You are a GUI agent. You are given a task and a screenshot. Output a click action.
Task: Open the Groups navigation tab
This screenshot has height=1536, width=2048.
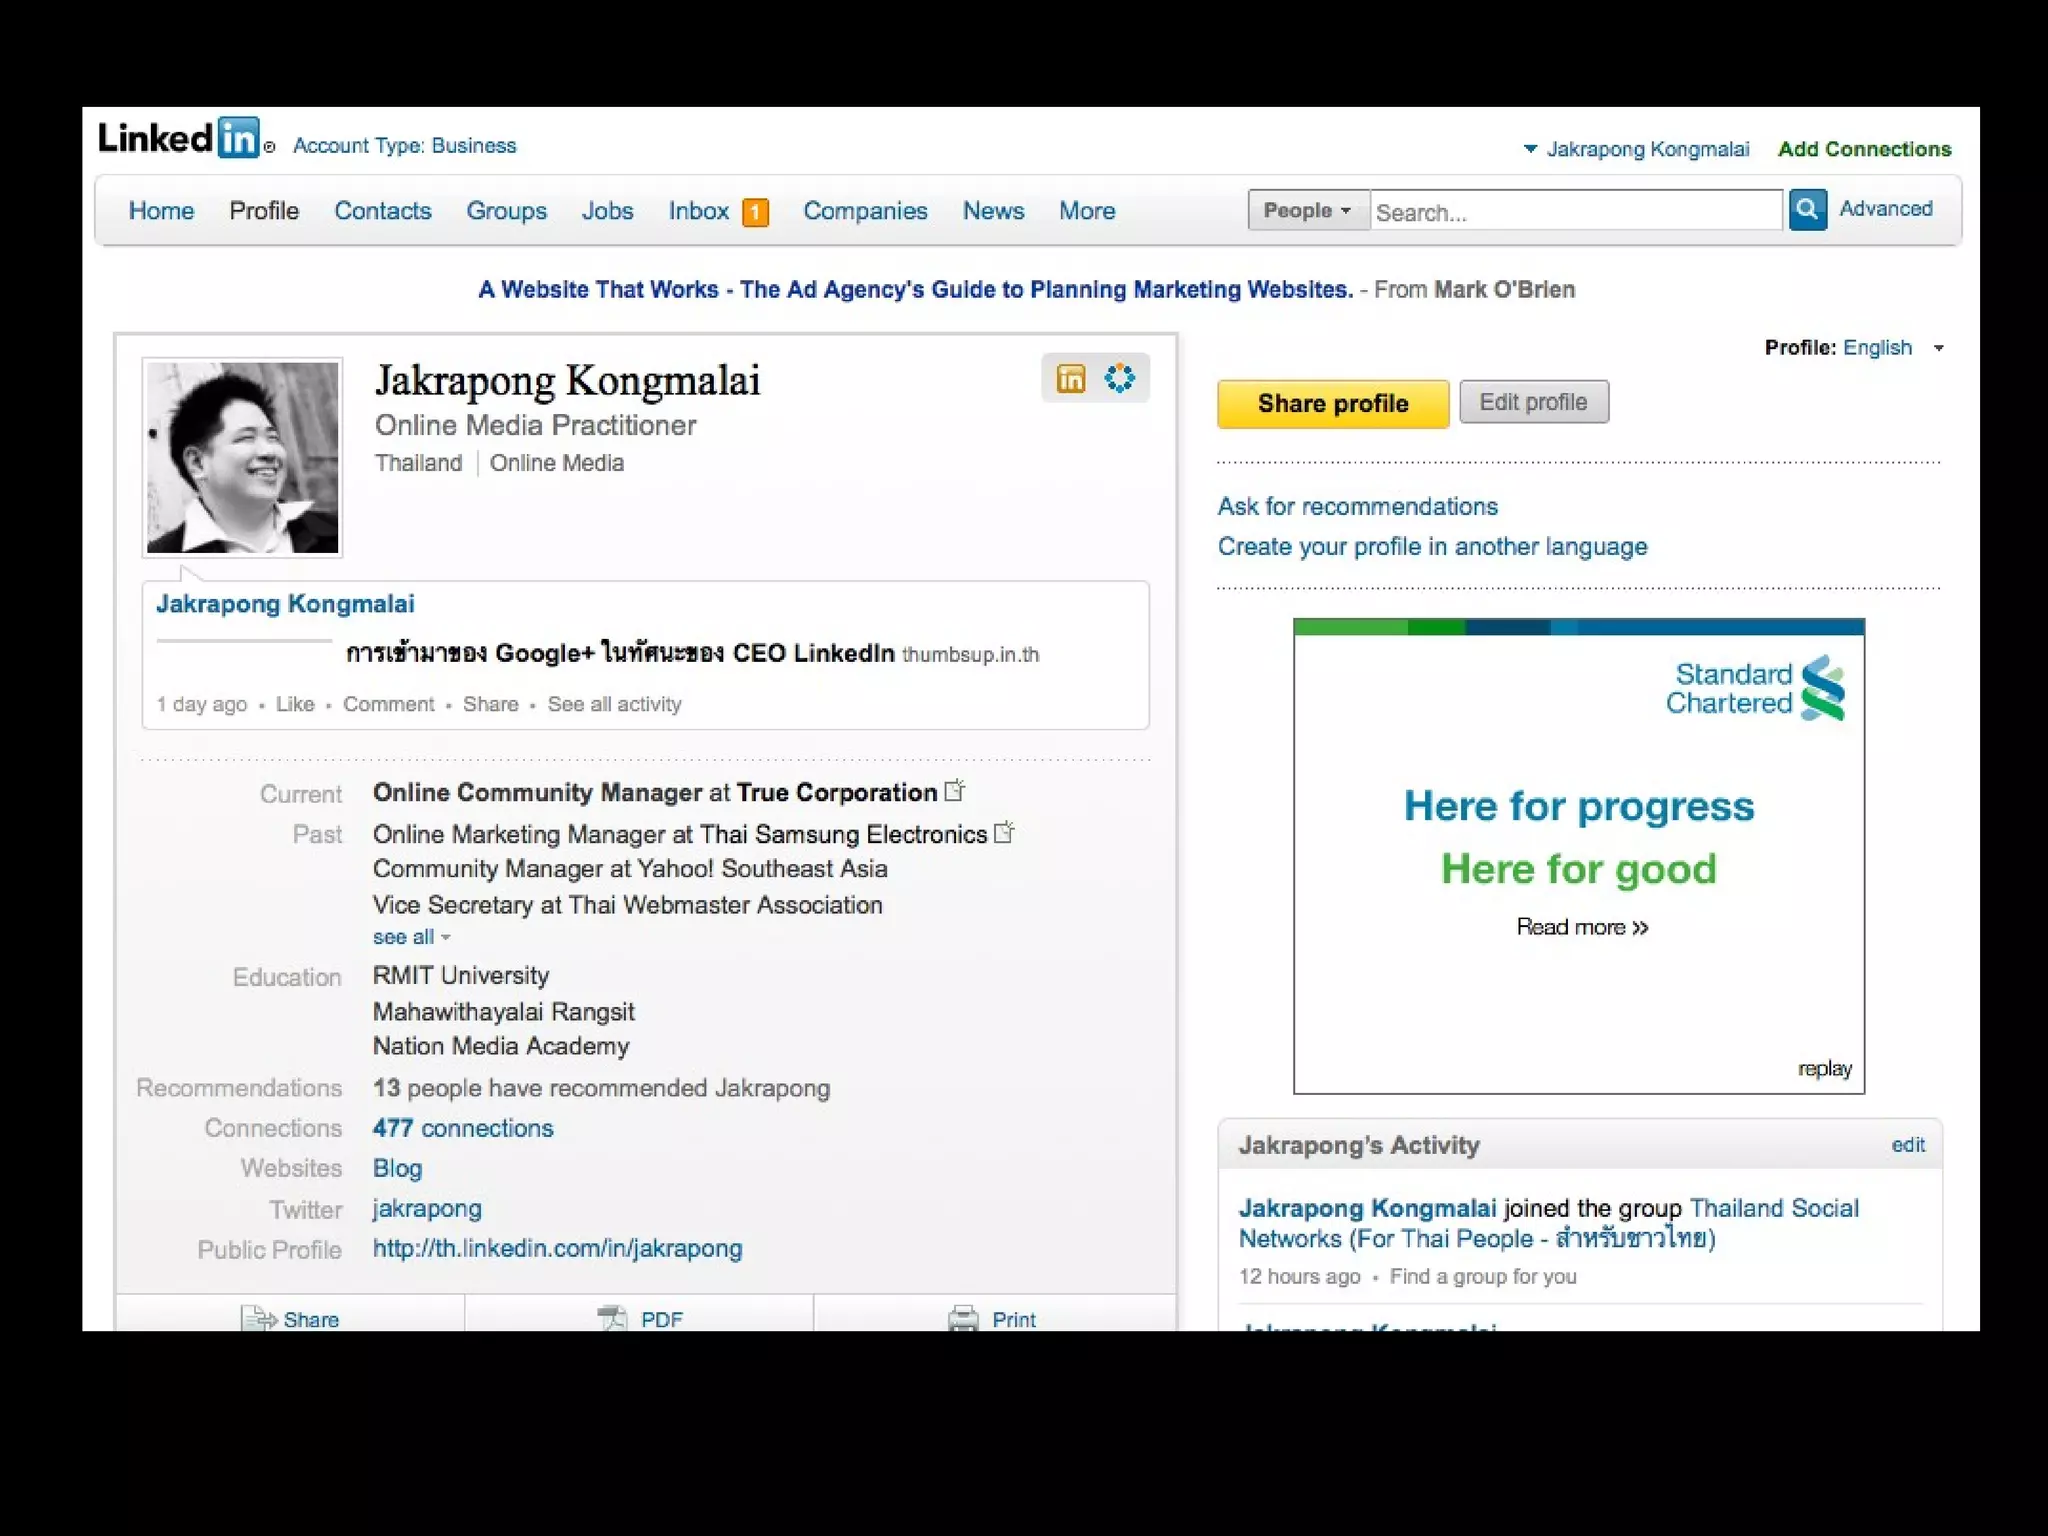click(506, 211)
